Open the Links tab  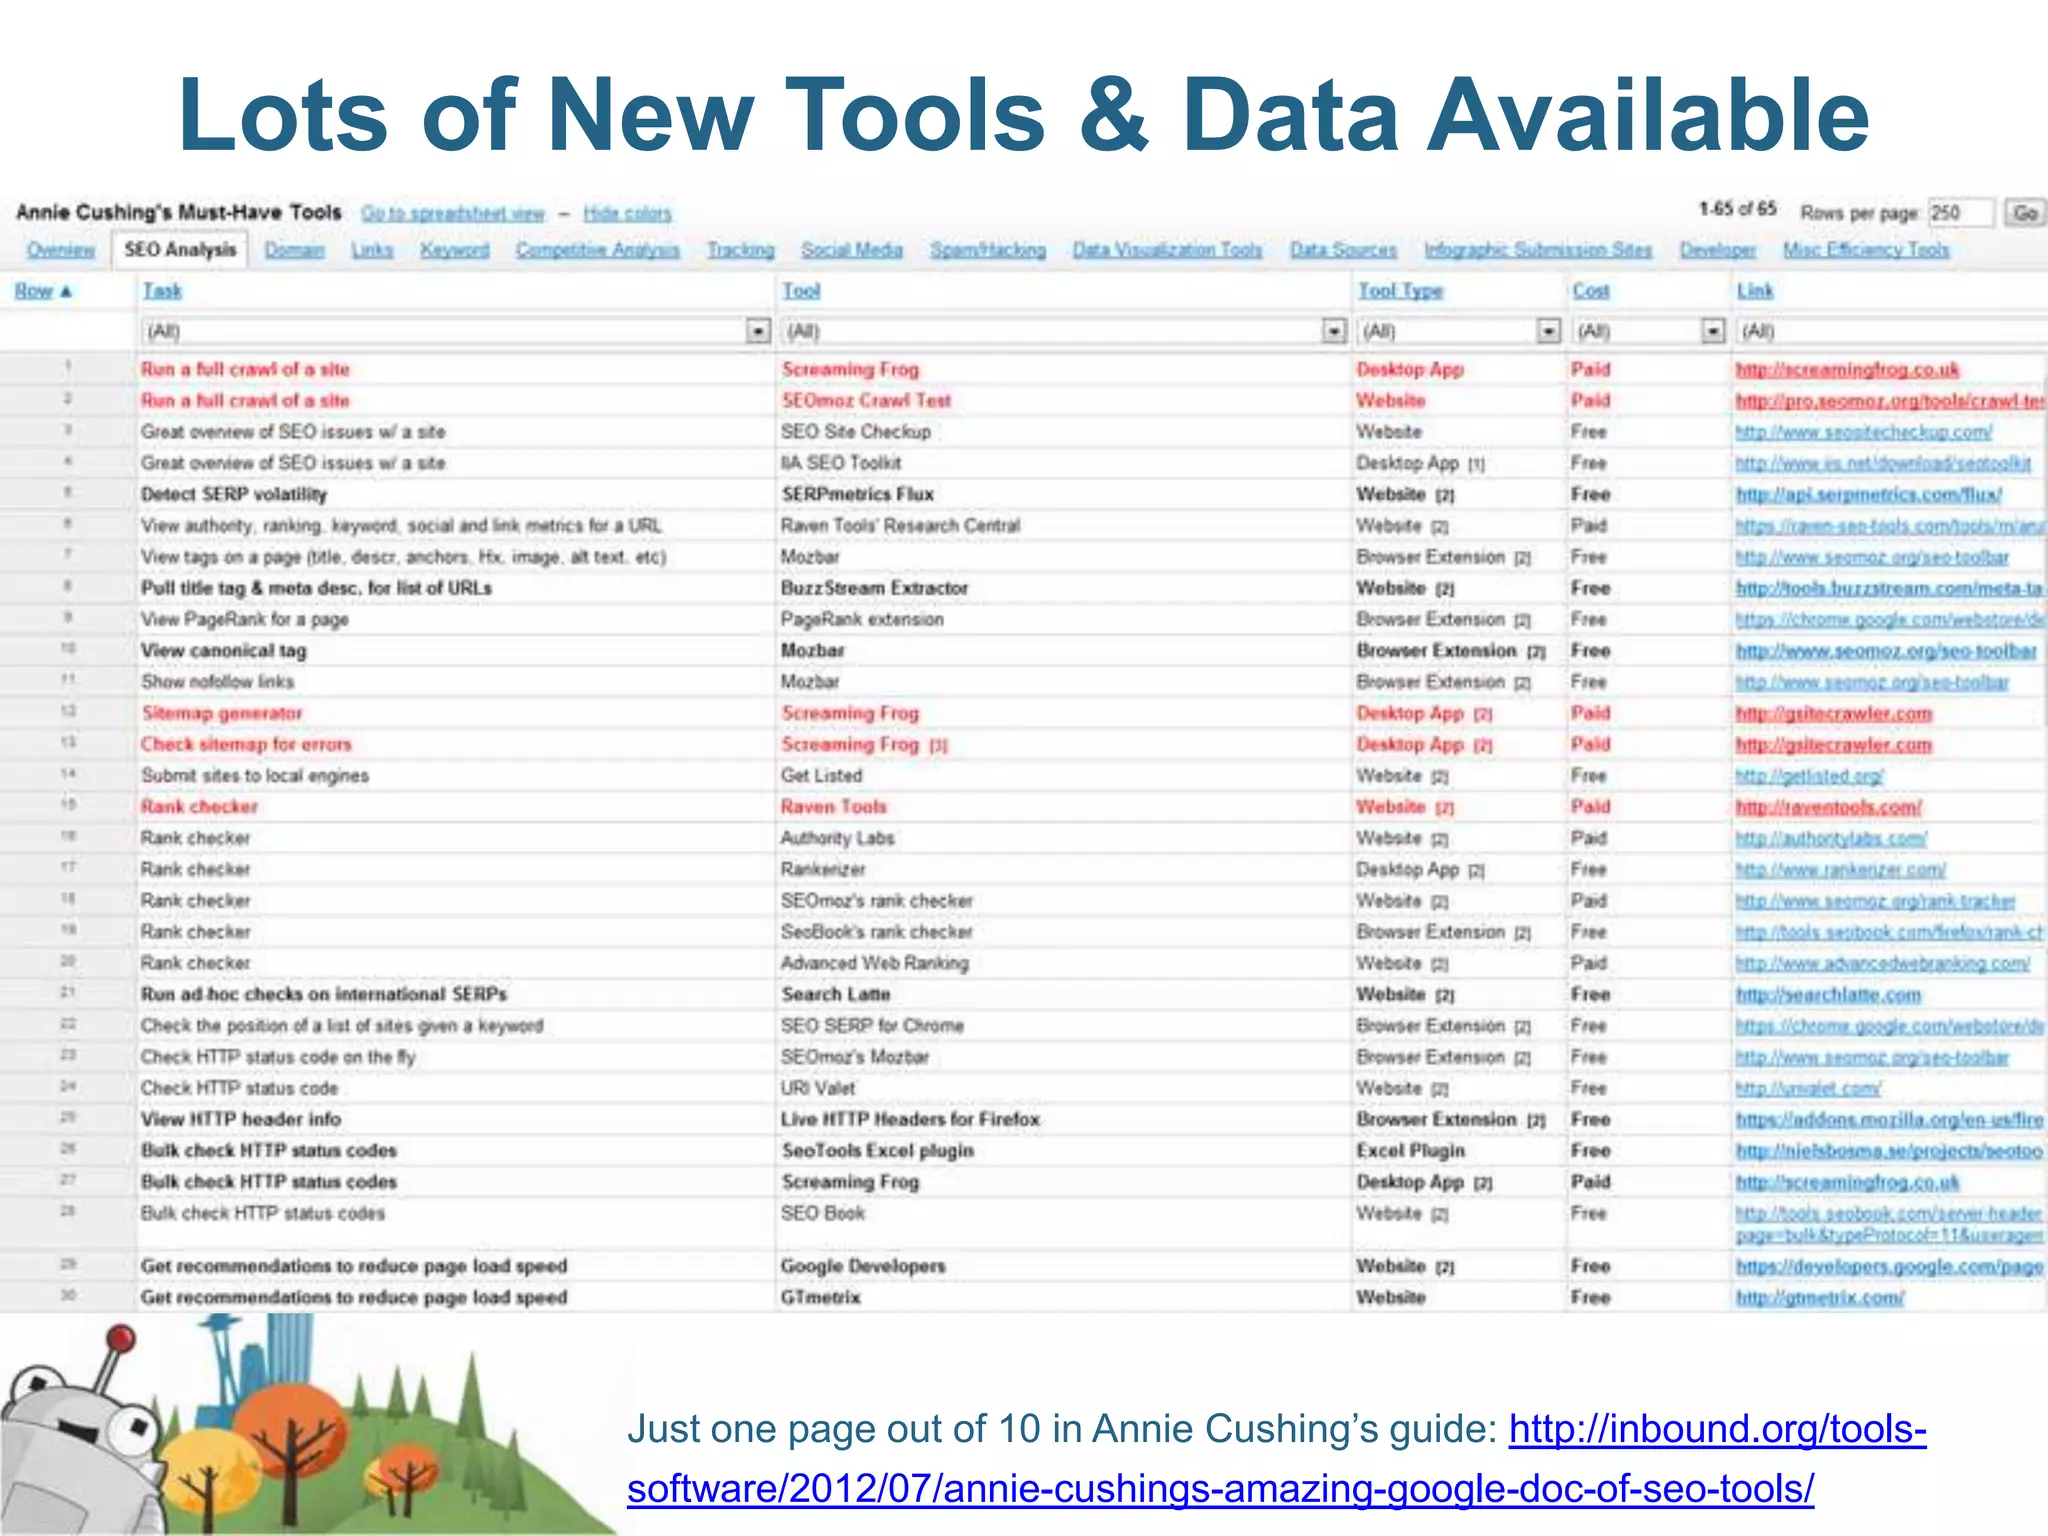coord(372,250)
